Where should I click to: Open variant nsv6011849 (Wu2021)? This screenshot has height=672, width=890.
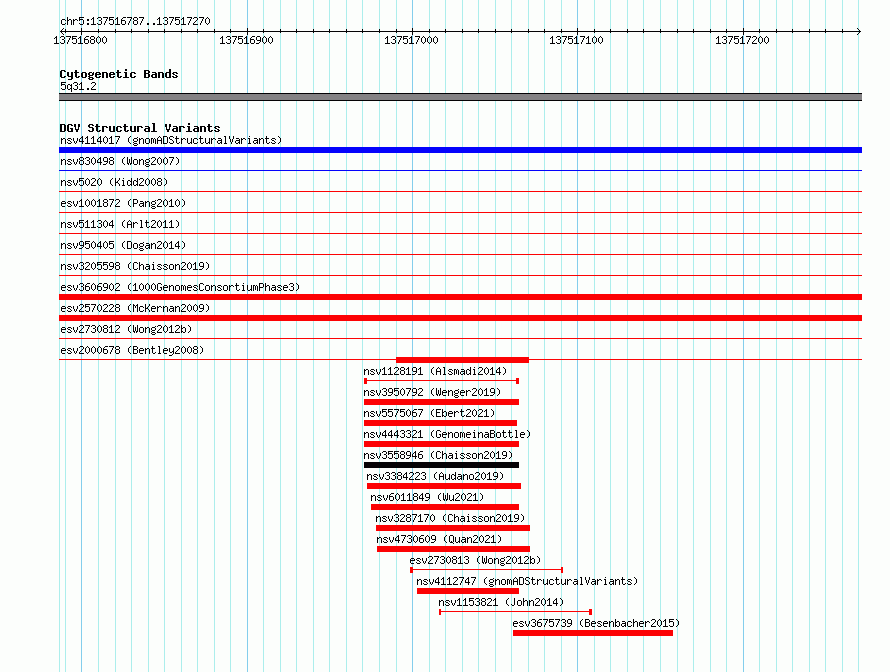click(427, 497)
